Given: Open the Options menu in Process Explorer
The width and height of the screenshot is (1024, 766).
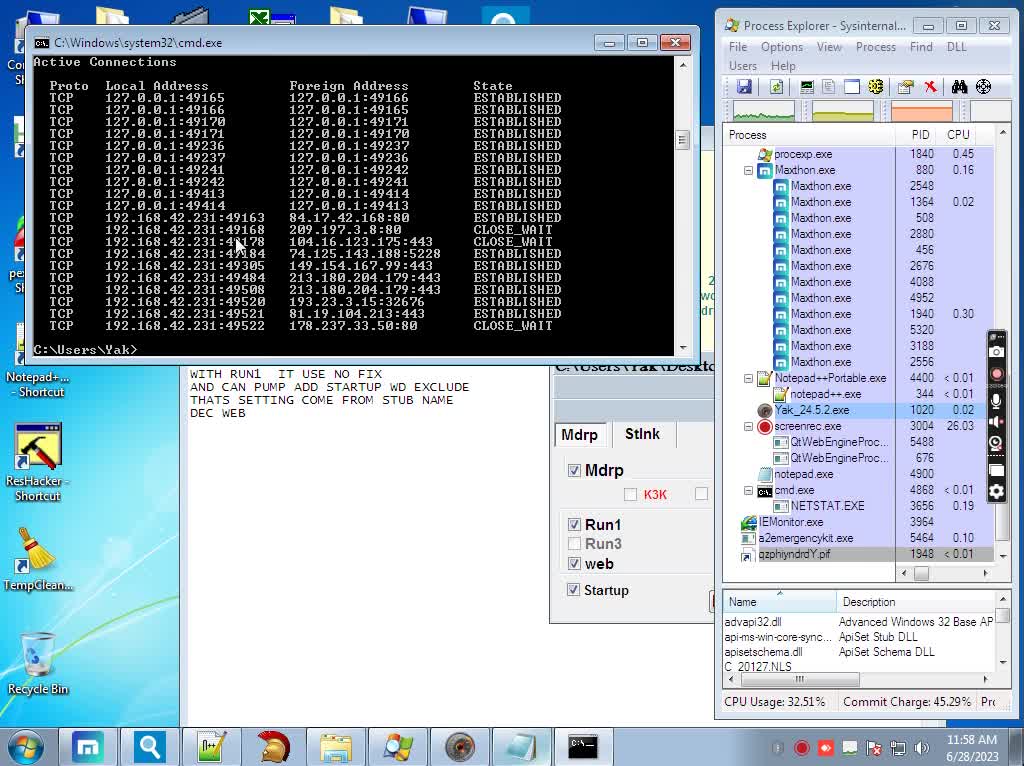Looking at the screenshot, I should point(781,47).
